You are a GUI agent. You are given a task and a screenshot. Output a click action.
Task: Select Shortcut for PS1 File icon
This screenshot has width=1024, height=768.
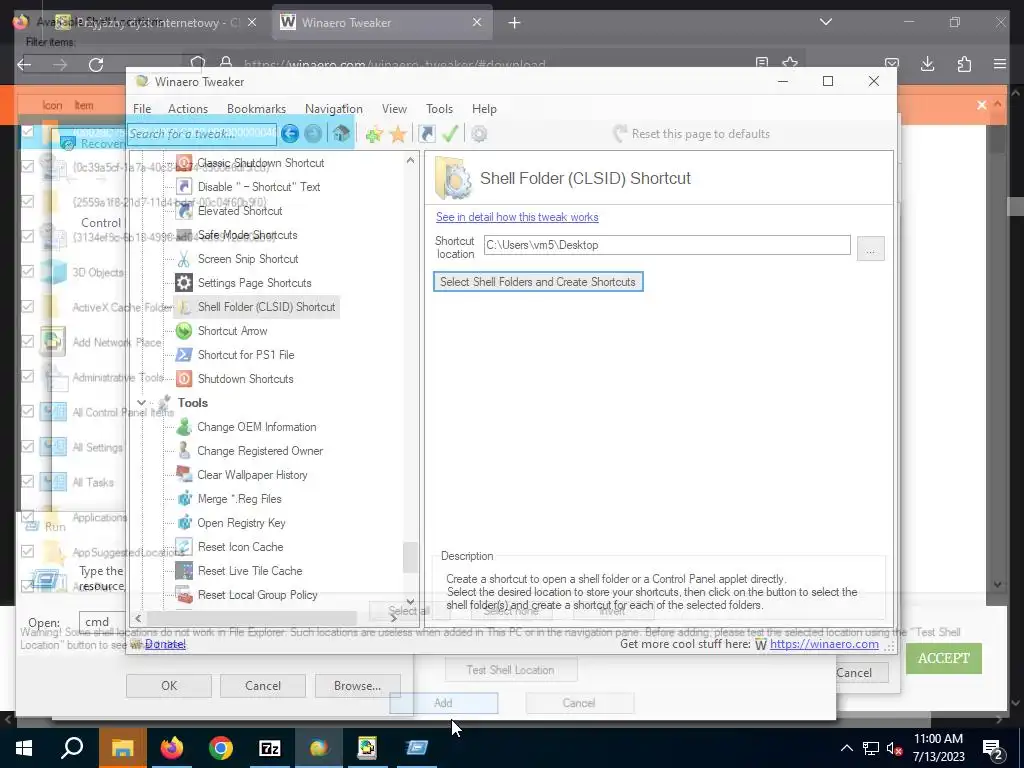(x=184, y=355)
